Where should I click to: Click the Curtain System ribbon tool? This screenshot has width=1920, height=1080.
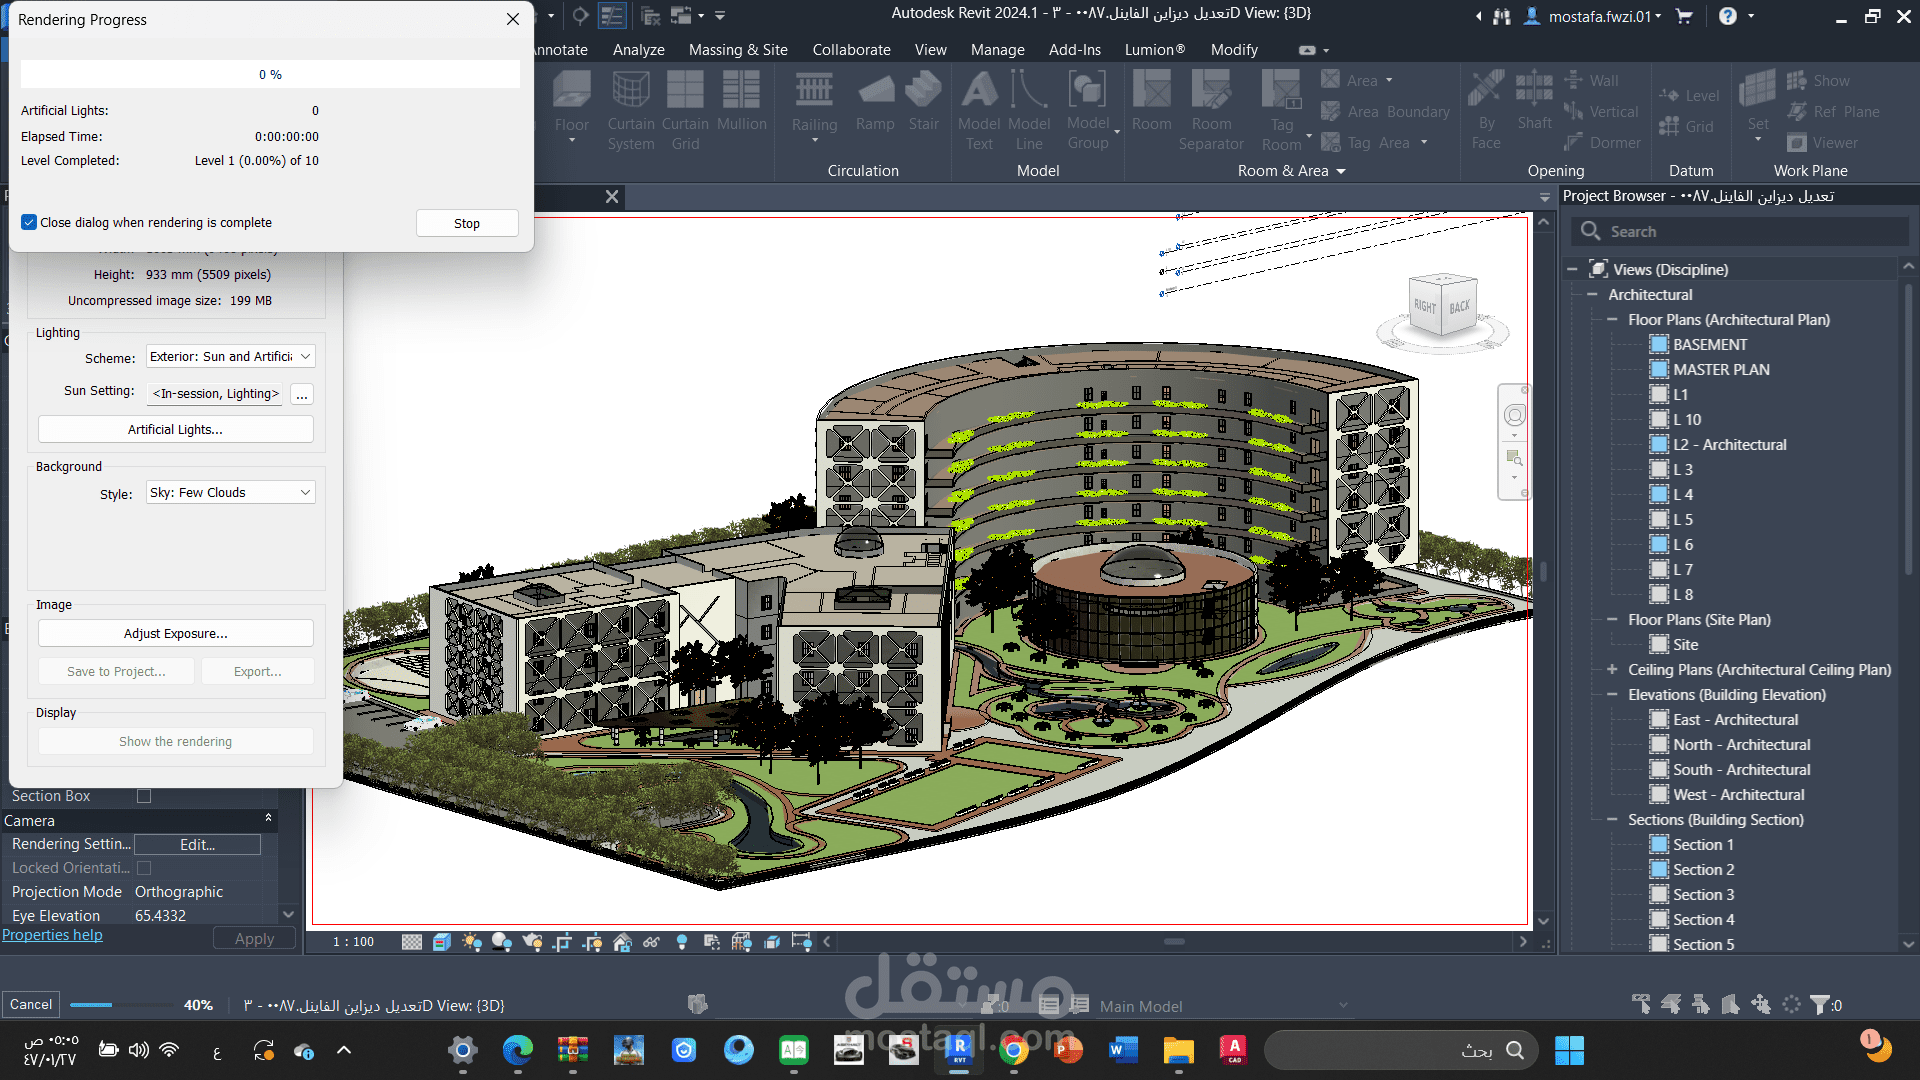[631, 110]
